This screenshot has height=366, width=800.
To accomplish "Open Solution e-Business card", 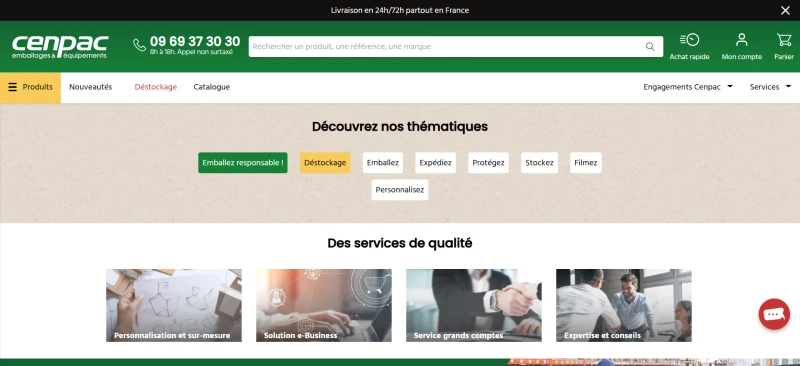I will tap(324, 305).
